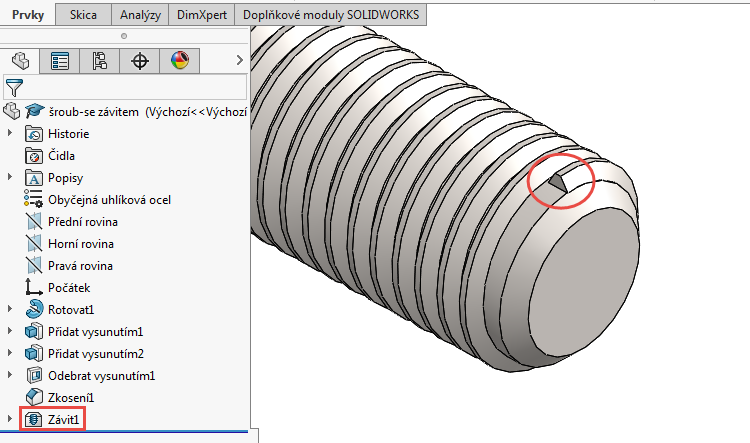Select the Přidat vysunutím1 feature
Image resolution: width=750 pixels, height=443 pixels.
click(96, 332)
